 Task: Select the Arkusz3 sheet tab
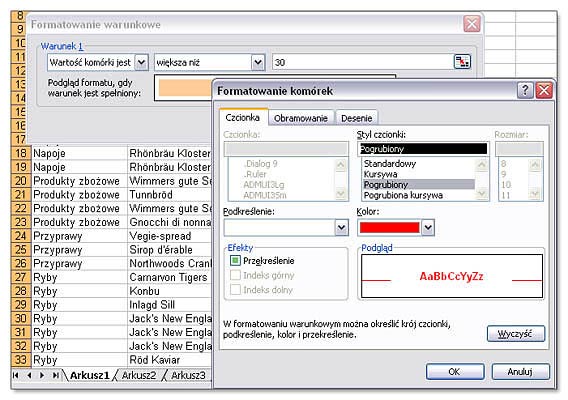(188, 375)
